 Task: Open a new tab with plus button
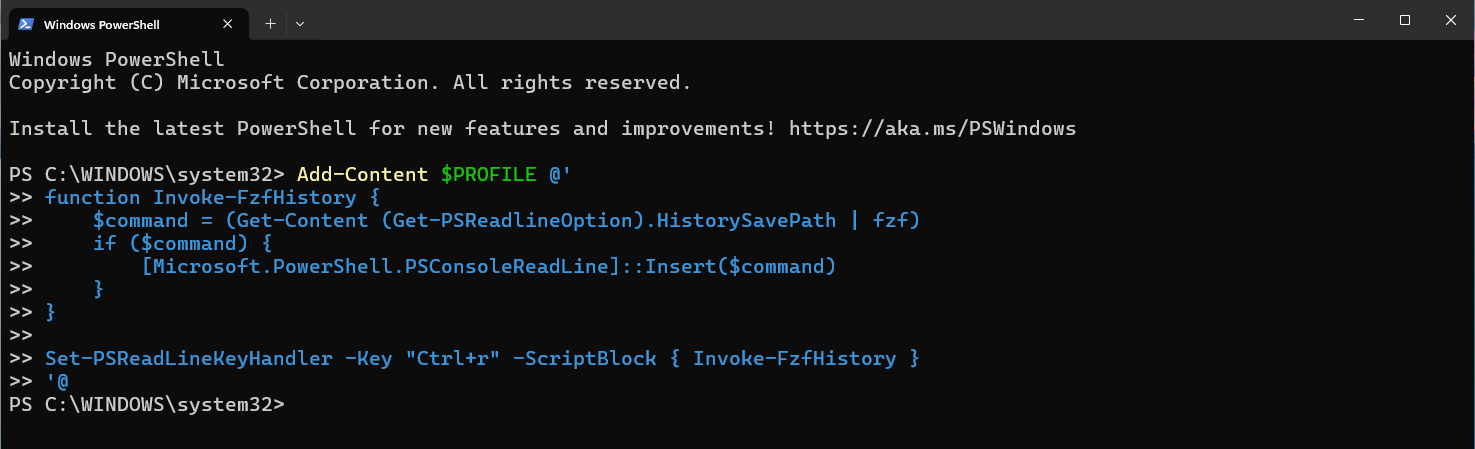[270, 22]
